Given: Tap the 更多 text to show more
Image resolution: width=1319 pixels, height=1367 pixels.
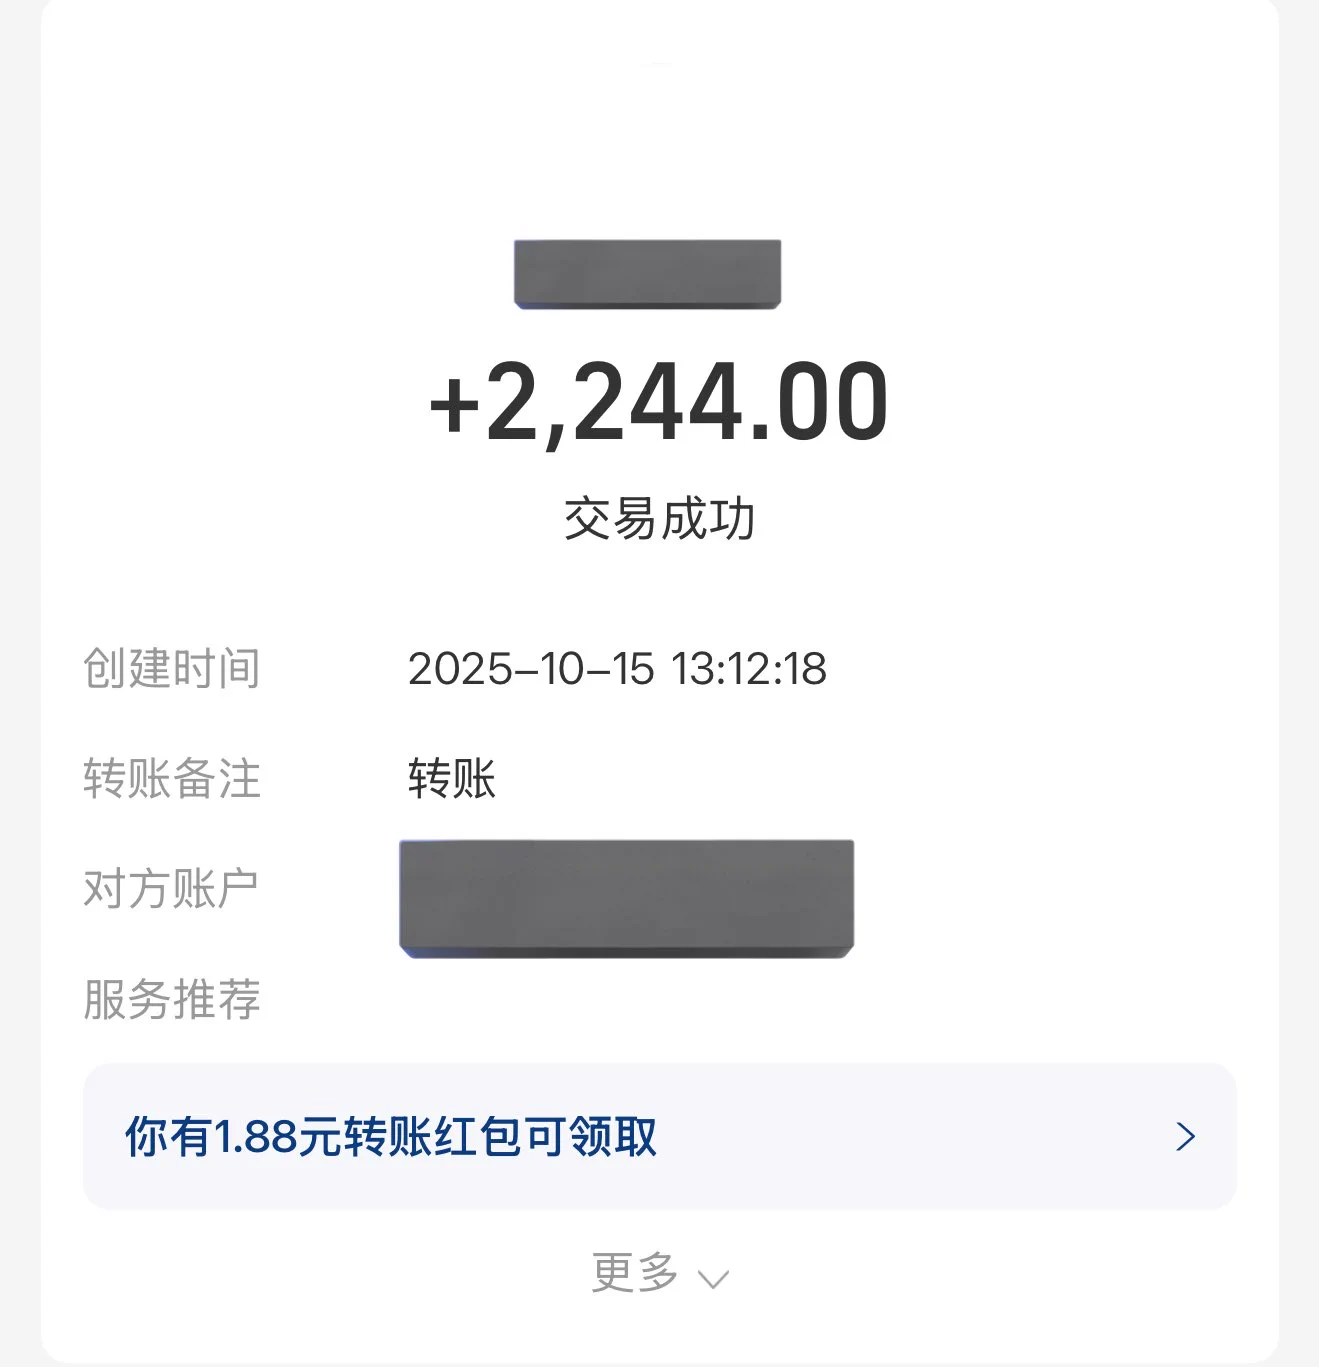Looking at the screenshot, I should (635, 1273).
